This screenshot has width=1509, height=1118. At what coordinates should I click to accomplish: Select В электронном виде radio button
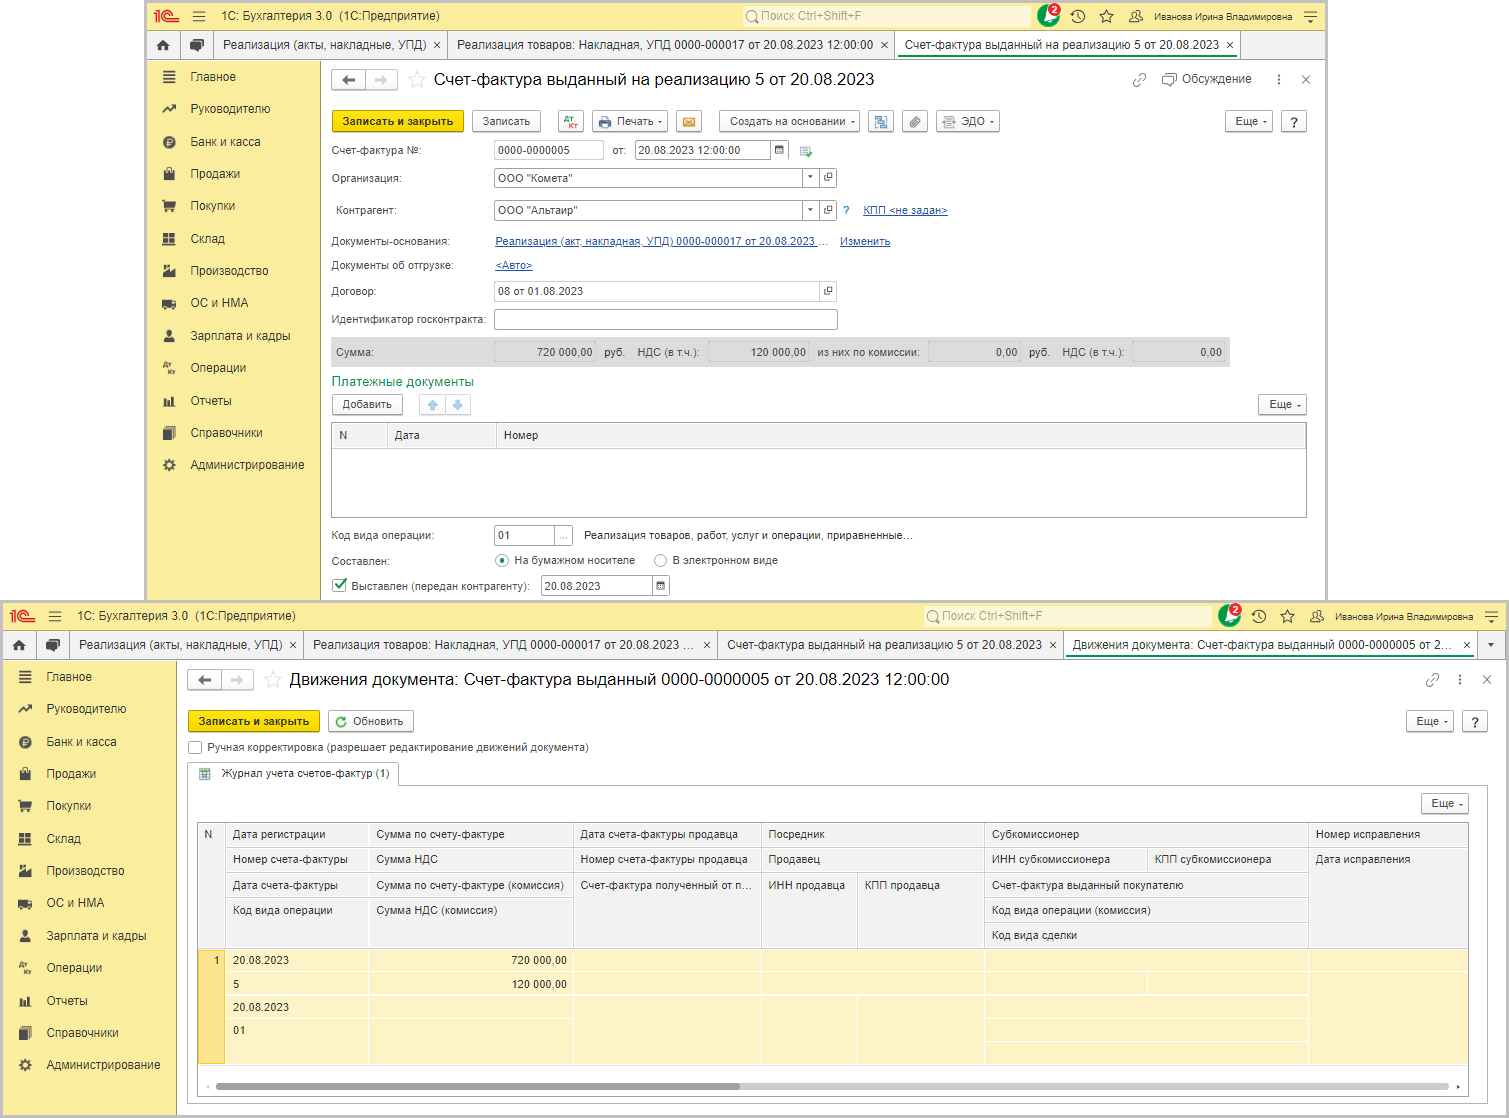660,561
